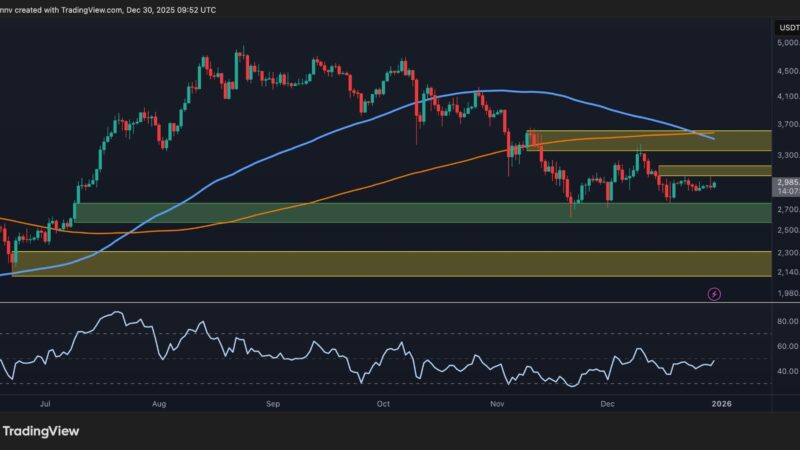Screen dimensions: 800x450
Task: Click the header text with Dec 30, 2025 timestamp
Action: click(x=108, y=10)
